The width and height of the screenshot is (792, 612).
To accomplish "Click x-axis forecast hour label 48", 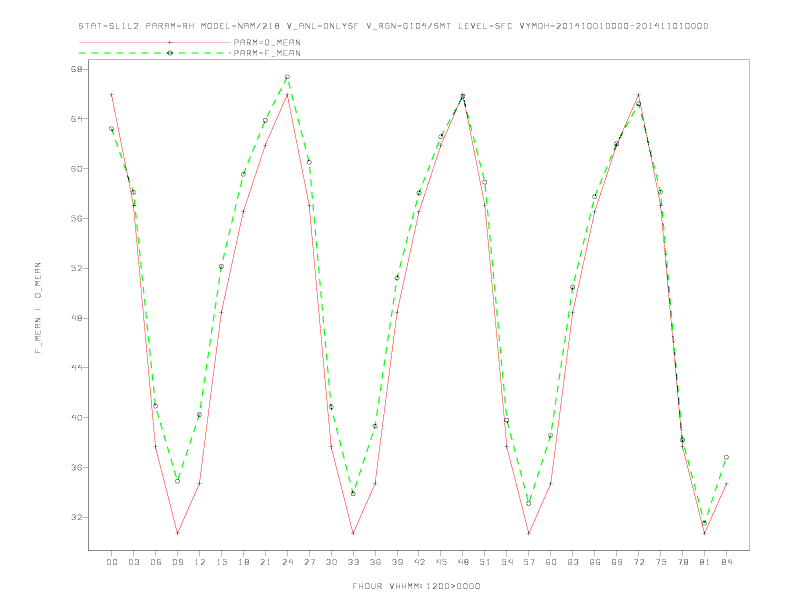I will click(x=463, y=562).
